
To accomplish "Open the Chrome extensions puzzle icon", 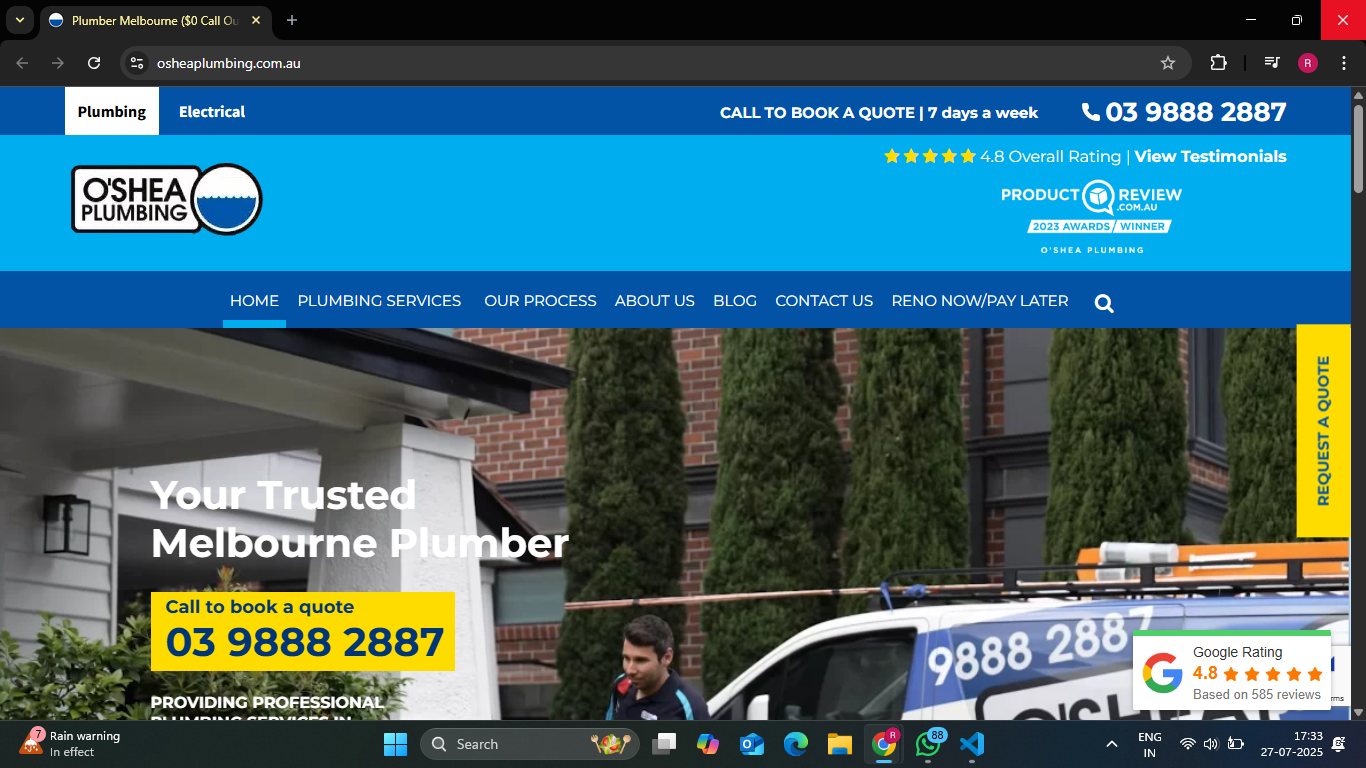I will [1218, 63].
